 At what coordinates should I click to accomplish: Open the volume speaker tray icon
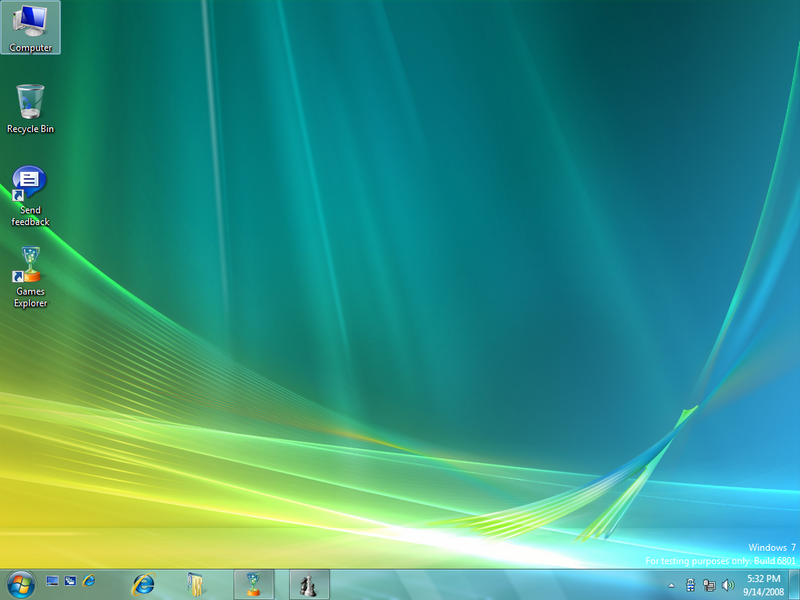(x=726, y=585)
